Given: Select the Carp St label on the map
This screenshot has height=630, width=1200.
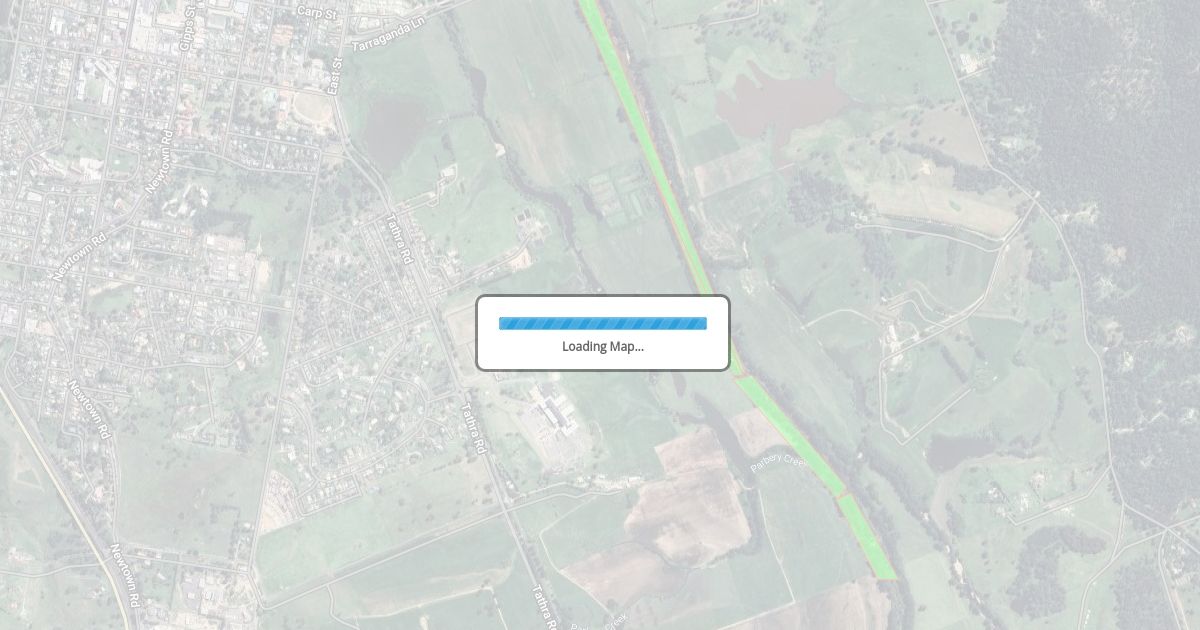Looking at the screenshot, I should click(318, 12).
